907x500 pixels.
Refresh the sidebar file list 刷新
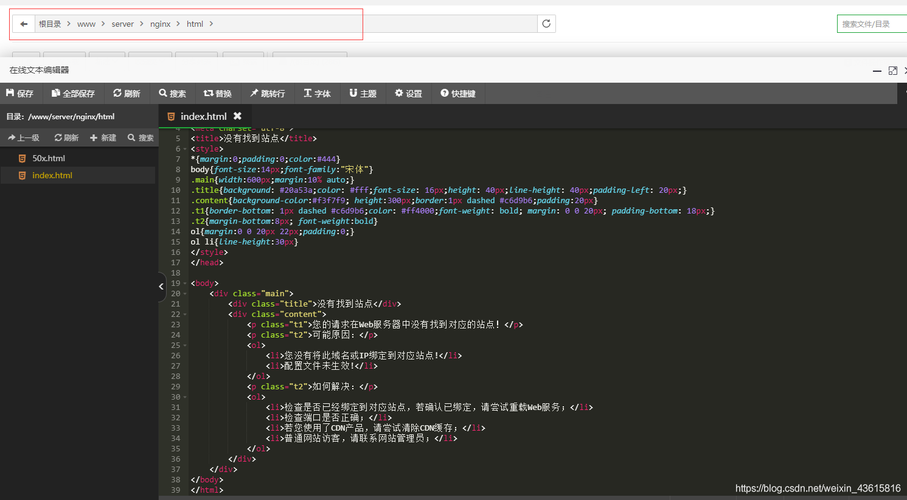pos(67,138)
